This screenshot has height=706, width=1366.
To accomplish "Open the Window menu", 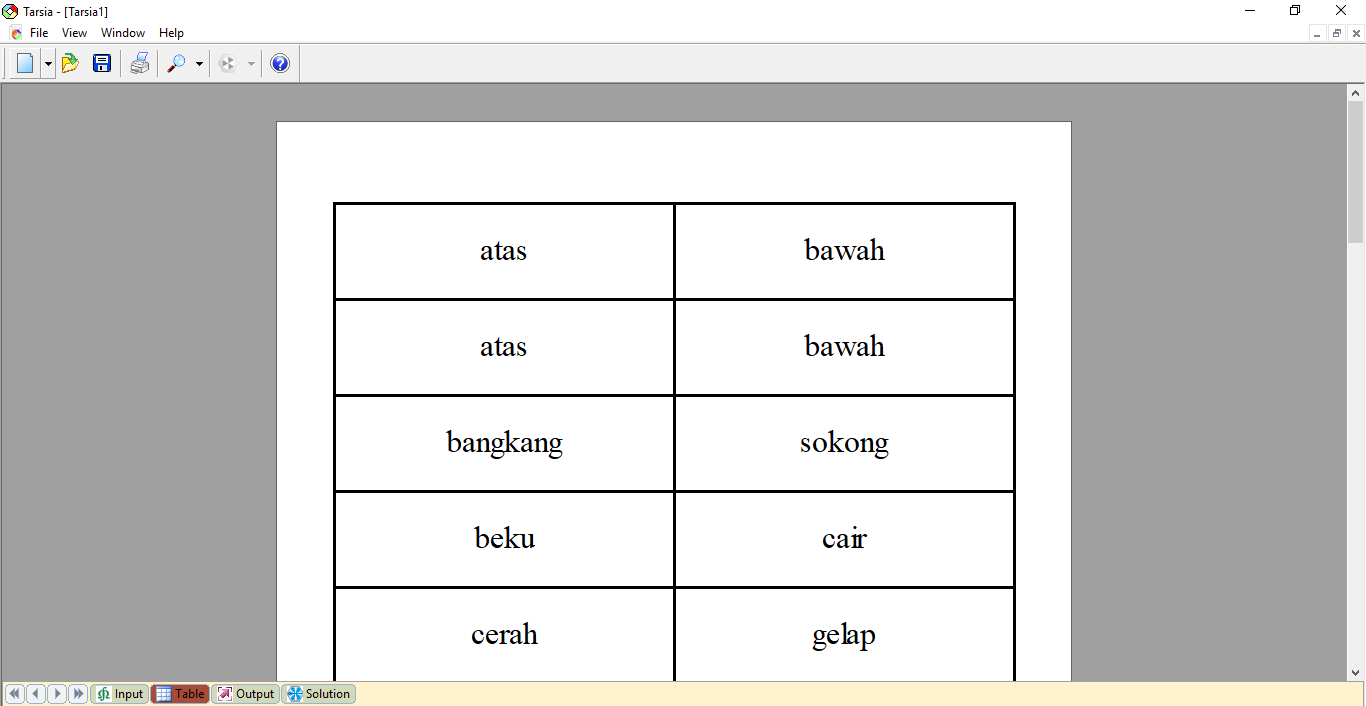I will pyautogui.click(x=123, y=33).
